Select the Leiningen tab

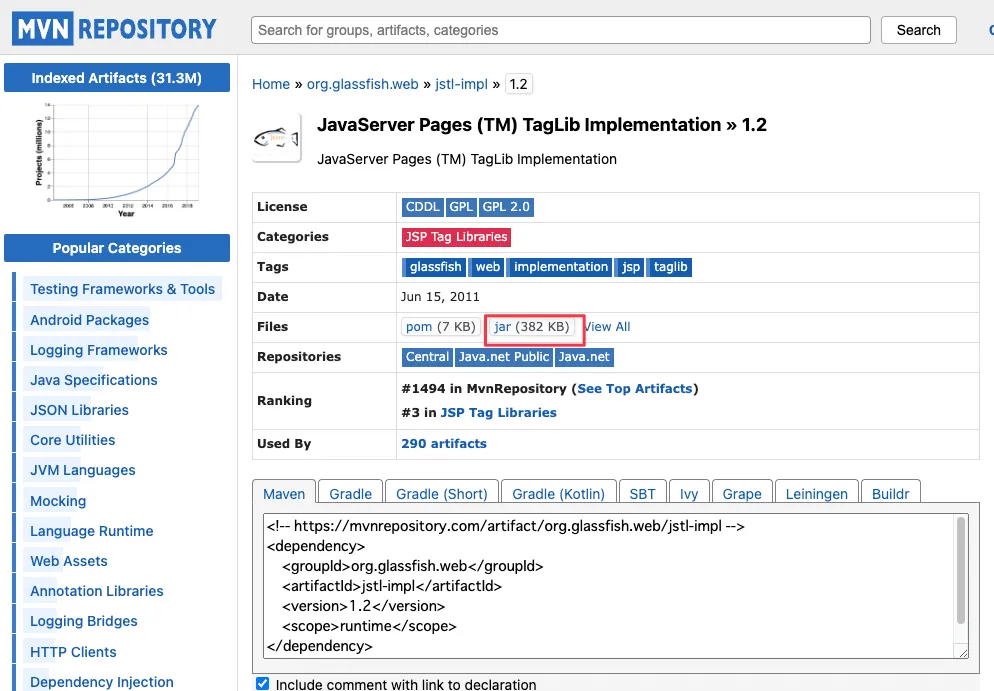point(816,494)
